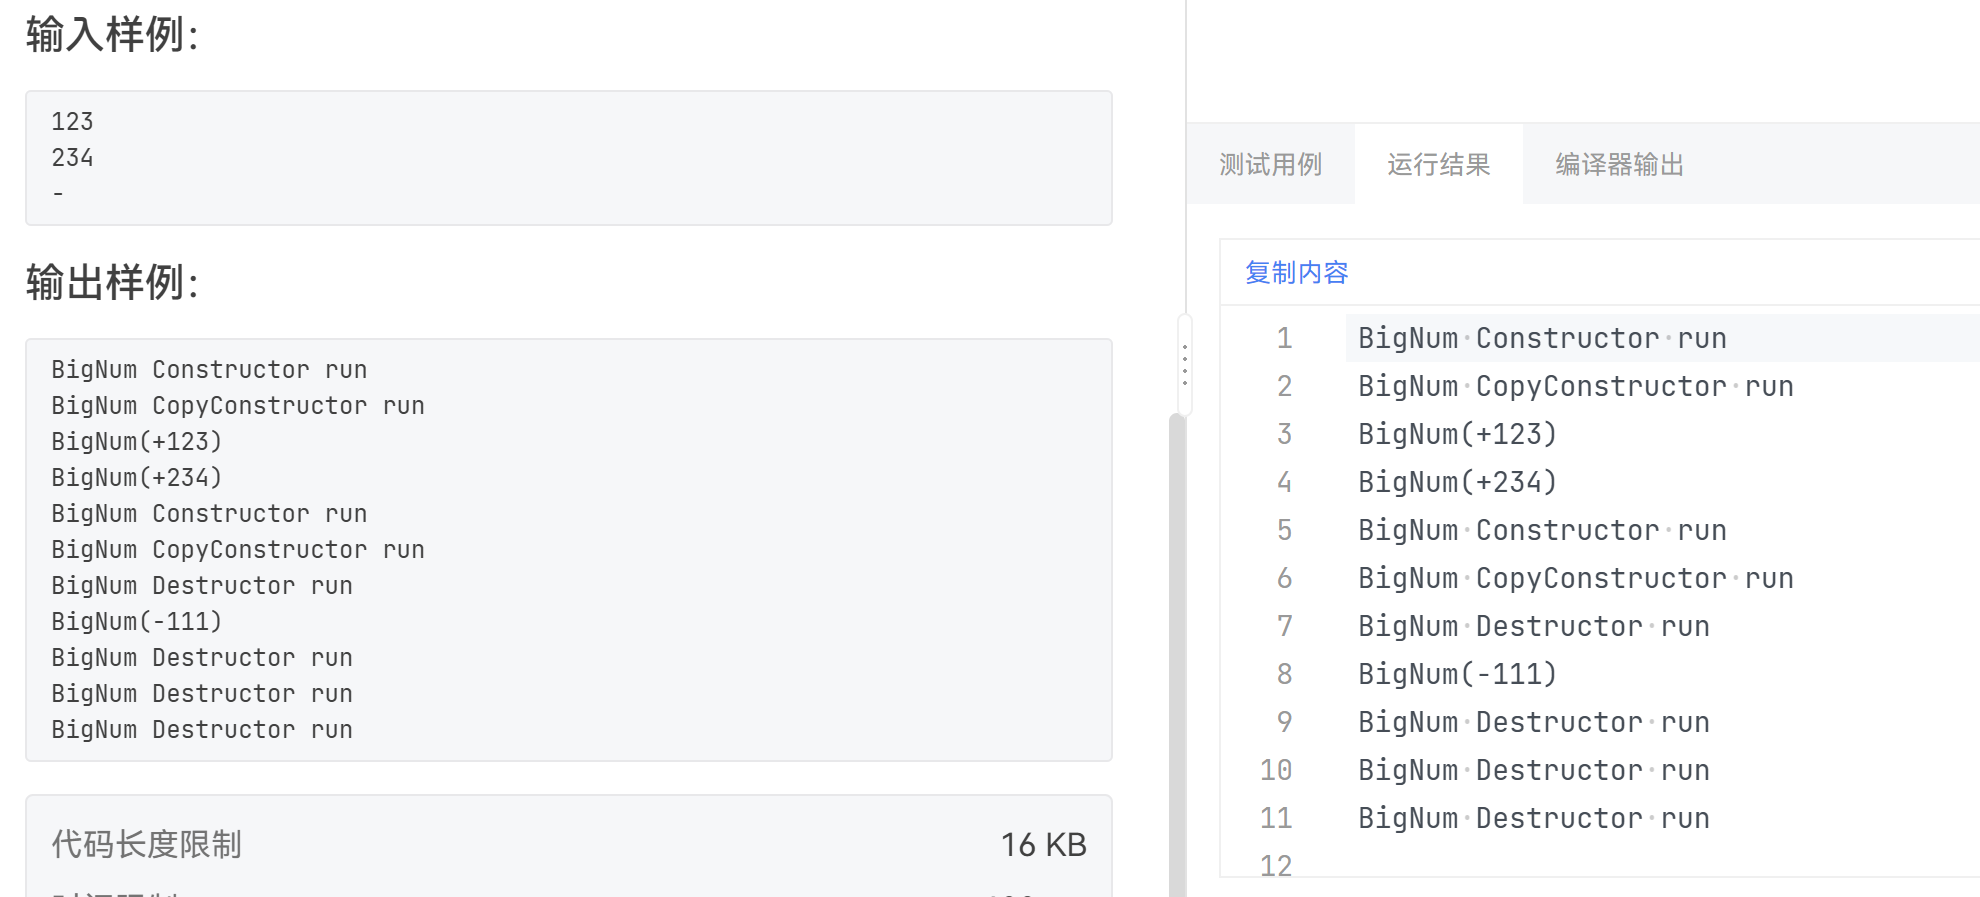Viewport: 1980px width, 897px height.
Task: Click the 代码长度限制 row
Action: click(x=568, y=844)
